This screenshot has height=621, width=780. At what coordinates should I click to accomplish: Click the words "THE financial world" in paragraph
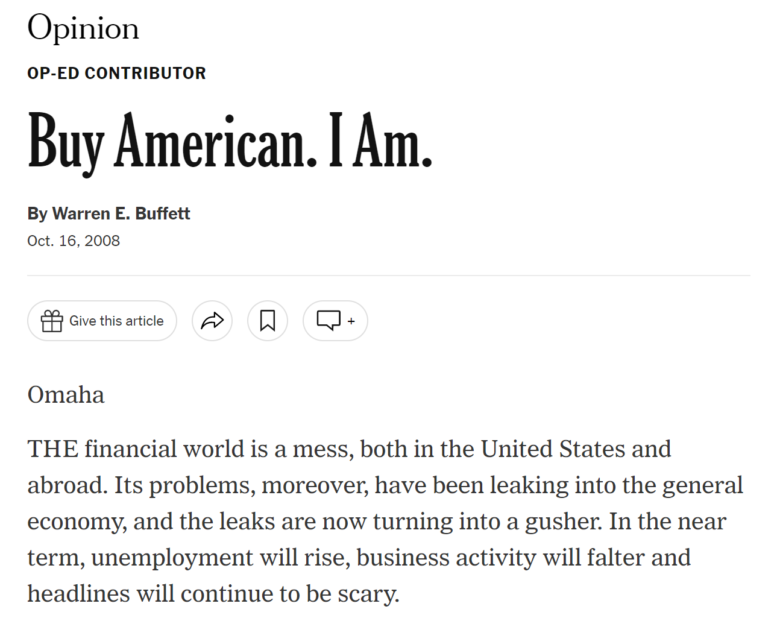(136, 449)
